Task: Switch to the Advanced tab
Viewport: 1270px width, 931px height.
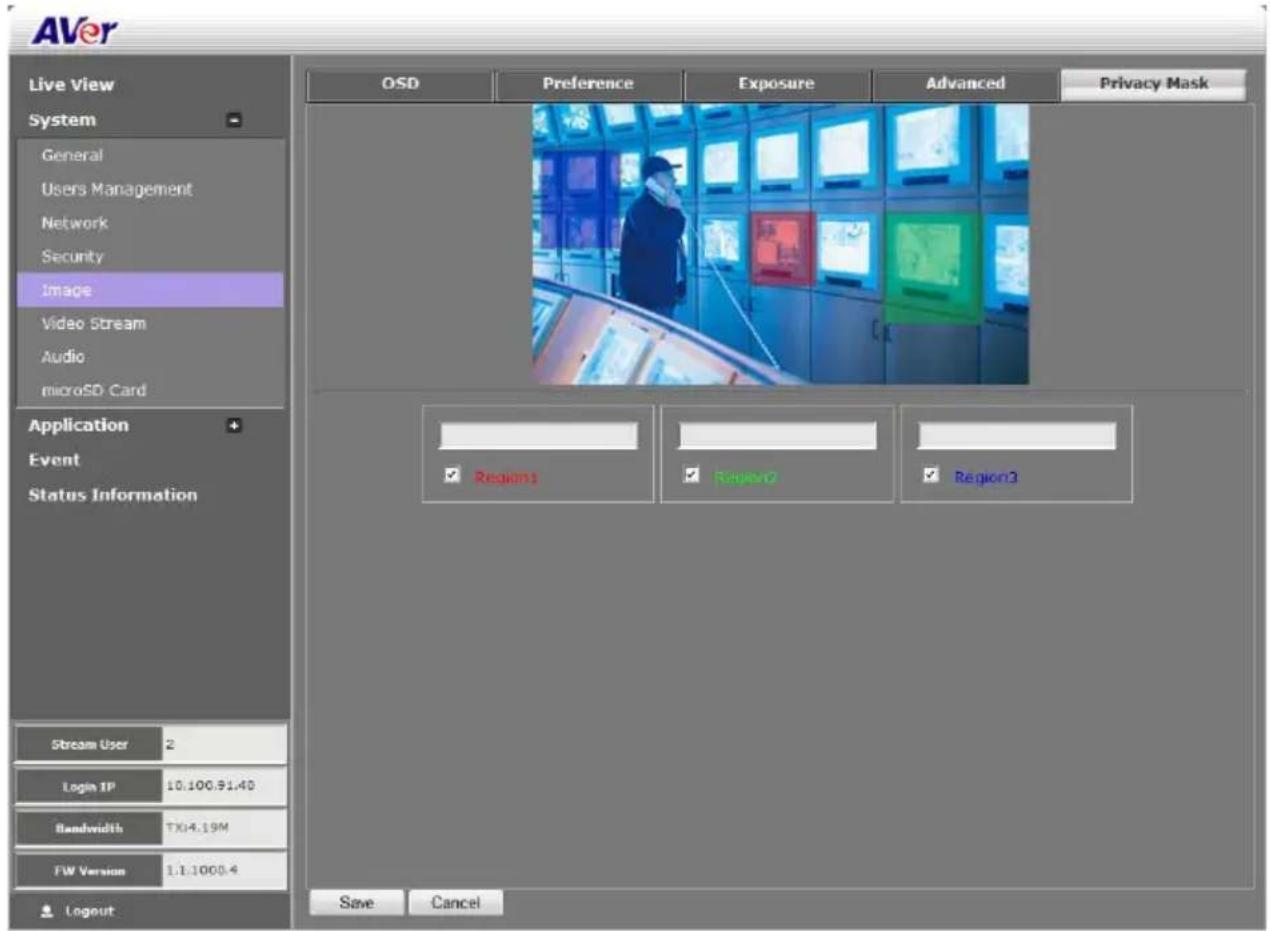Action: (965, 85)
